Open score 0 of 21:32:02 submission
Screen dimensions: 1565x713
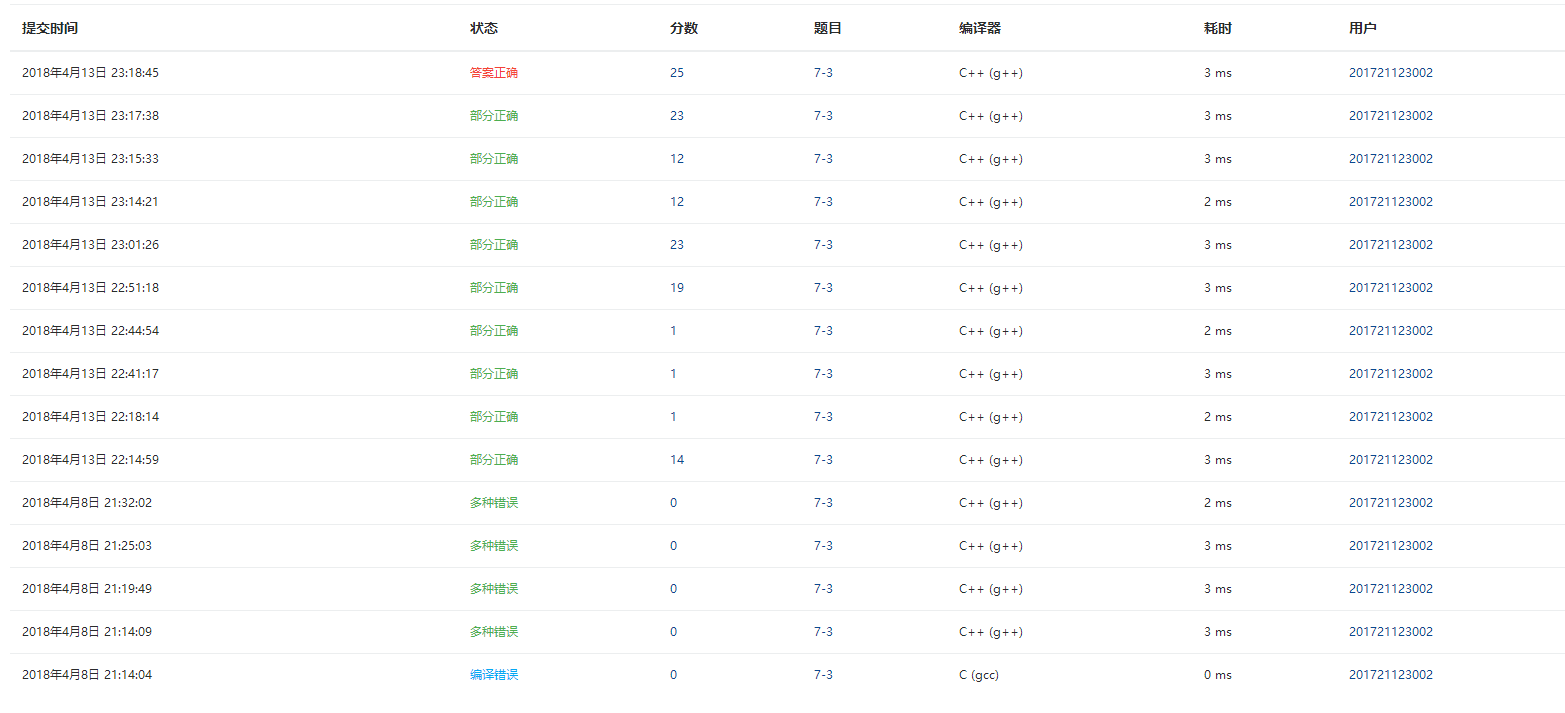pos(673,503)
